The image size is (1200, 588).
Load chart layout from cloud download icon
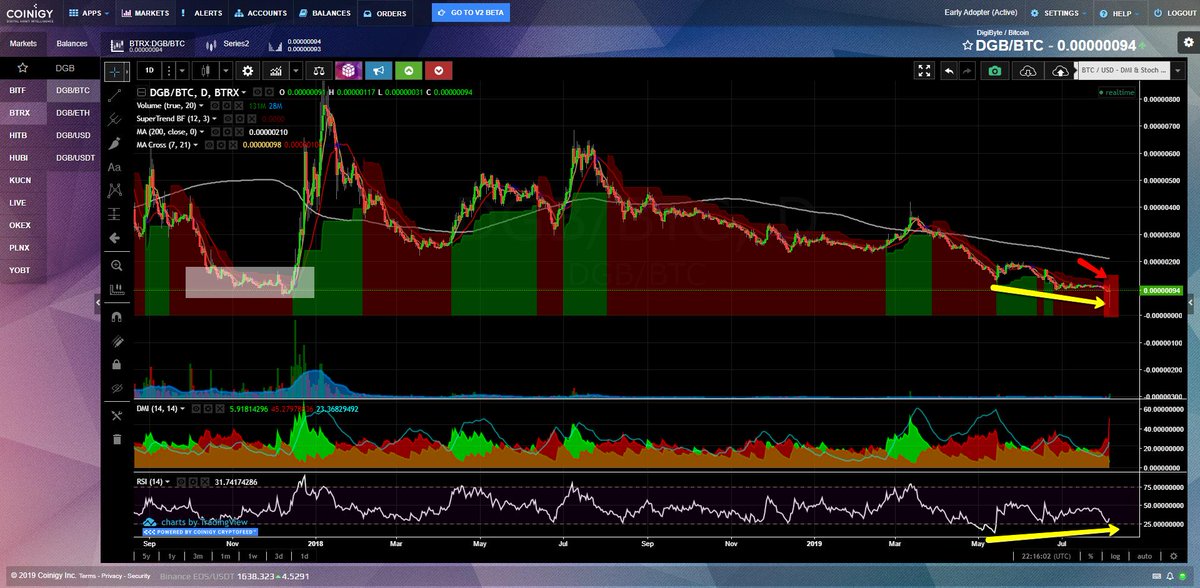(x=1027, y=71)
